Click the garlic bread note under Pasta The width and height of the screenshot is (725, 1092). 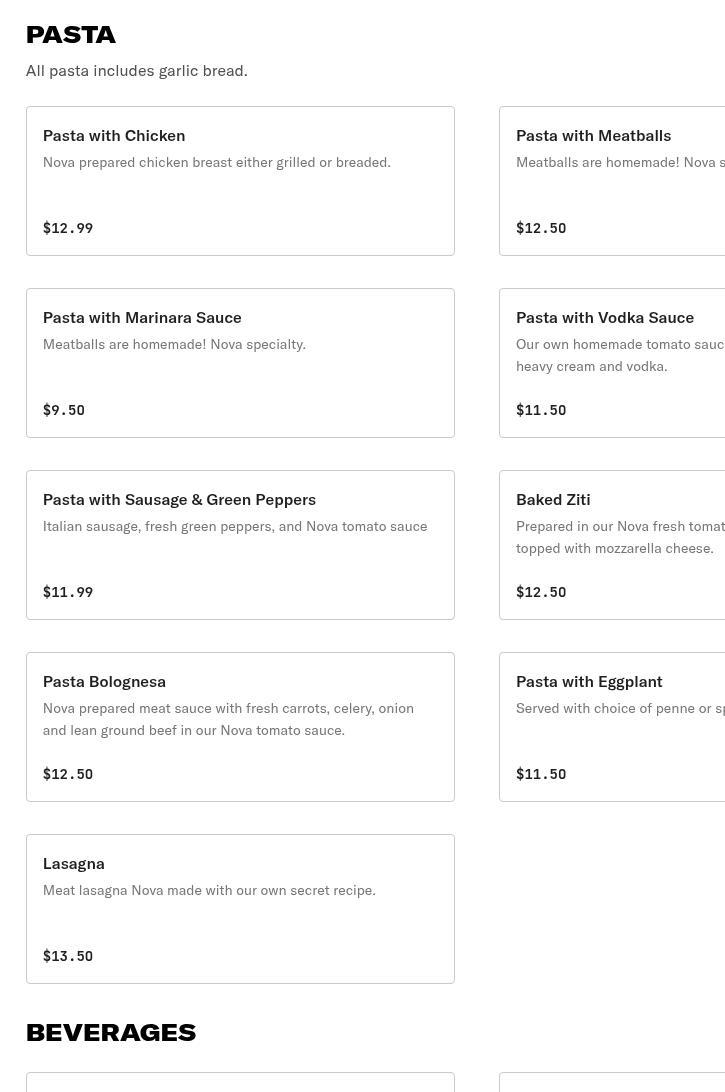[137, 70]
